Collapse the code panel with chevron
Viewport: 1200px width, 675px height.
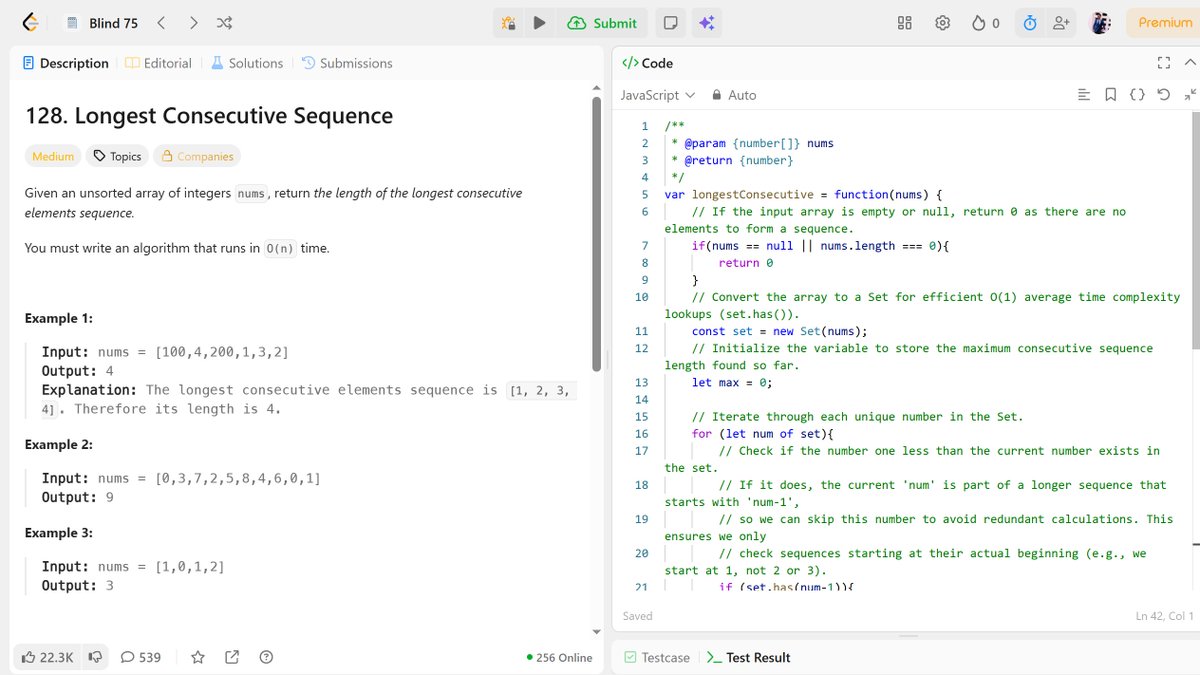(x=1189, y=63)
